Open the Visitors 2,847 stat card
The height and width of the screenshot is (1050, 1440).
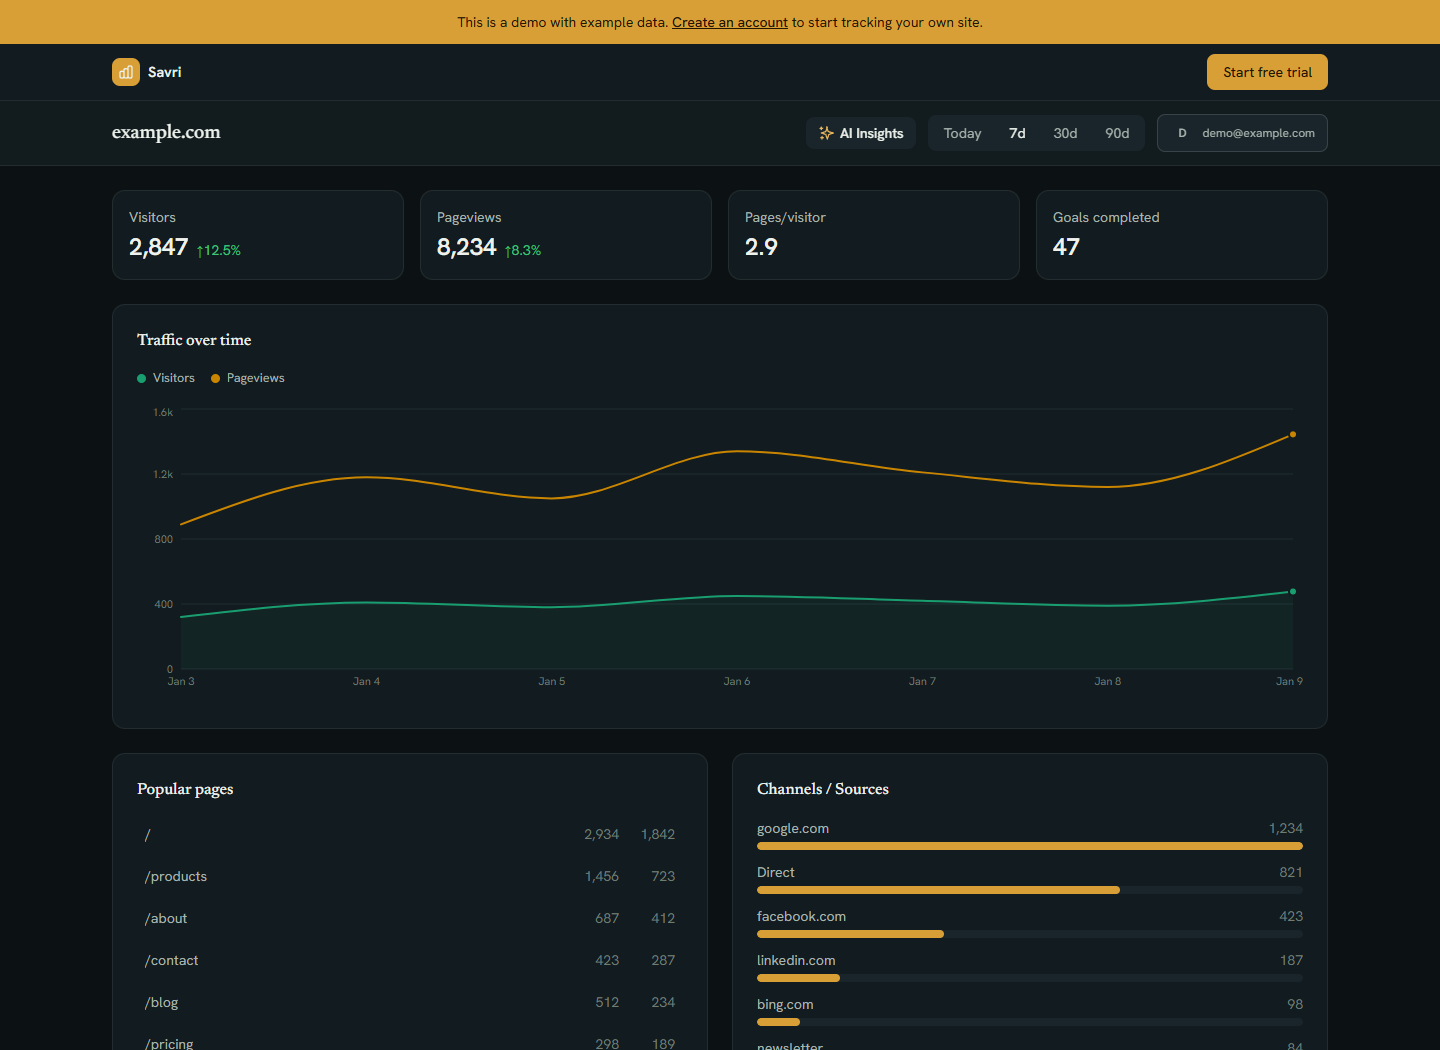click(x=258, y=235)
